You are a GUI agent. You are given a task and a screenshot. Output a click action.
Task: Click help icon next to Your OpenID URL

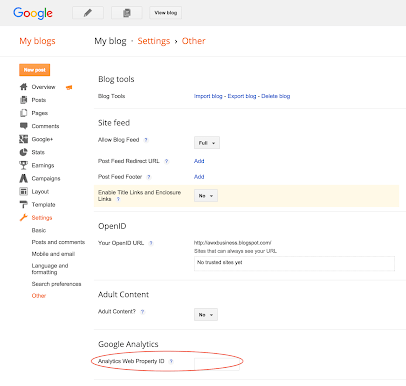(151, 243)
